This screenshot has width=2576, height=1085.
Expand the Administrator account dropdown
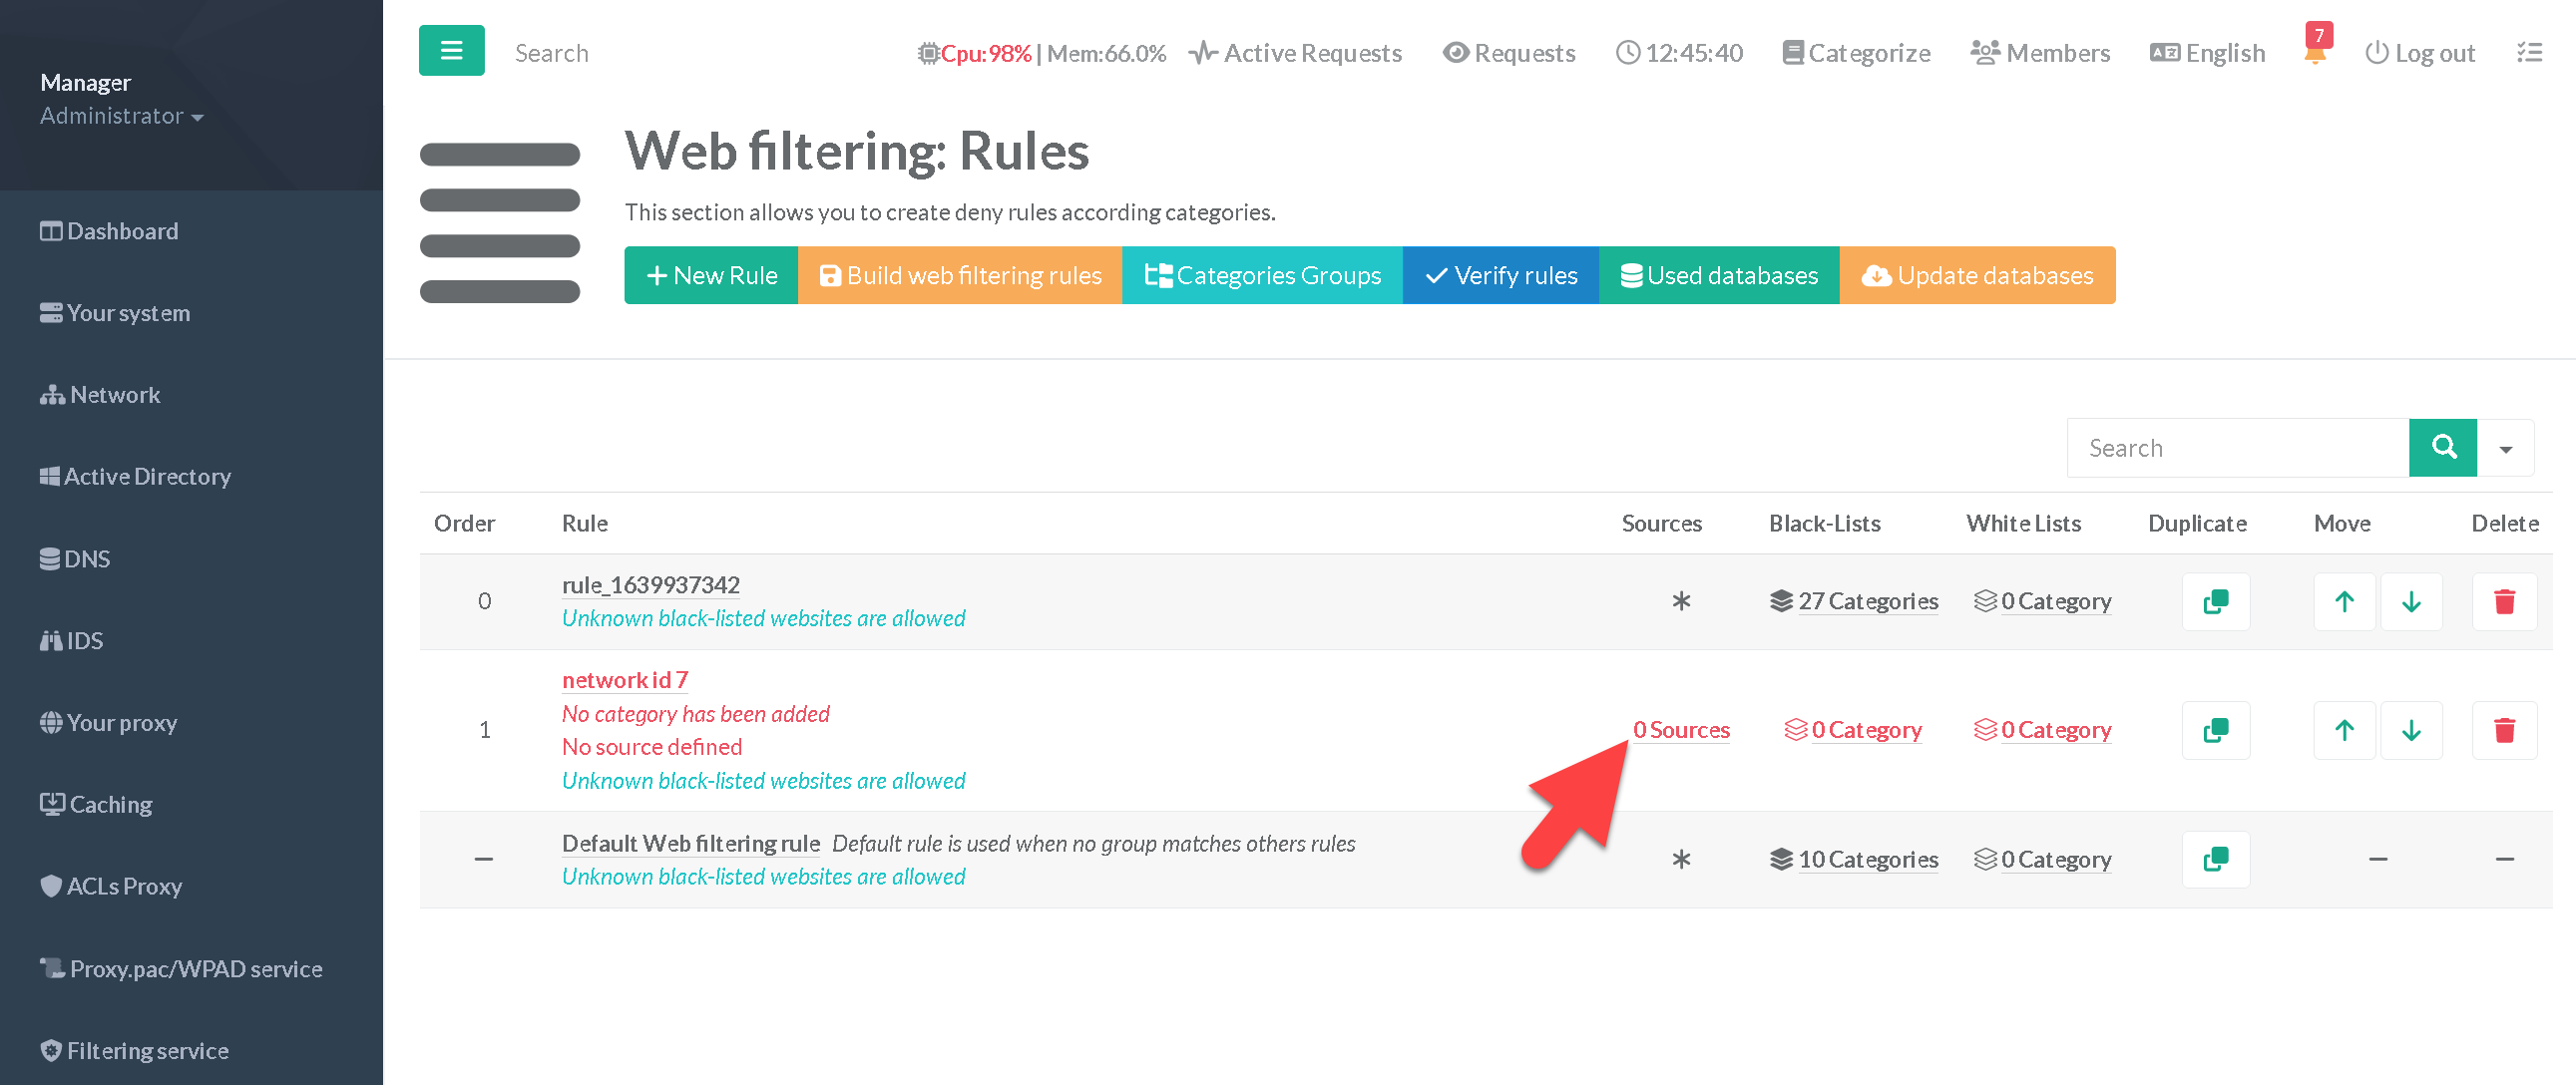point(121,116)
